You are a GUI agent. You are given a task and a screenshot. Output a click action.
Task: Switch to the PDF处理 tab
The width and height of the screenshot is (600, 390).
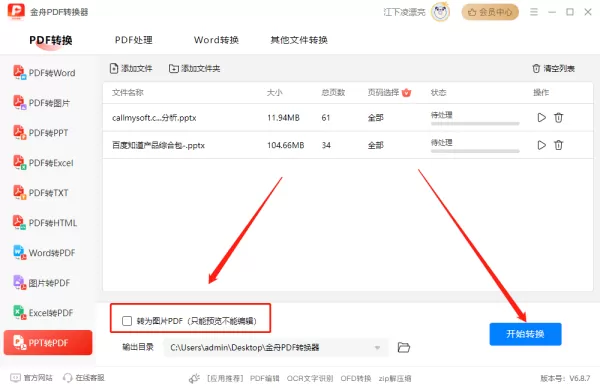tap(134, 40)
